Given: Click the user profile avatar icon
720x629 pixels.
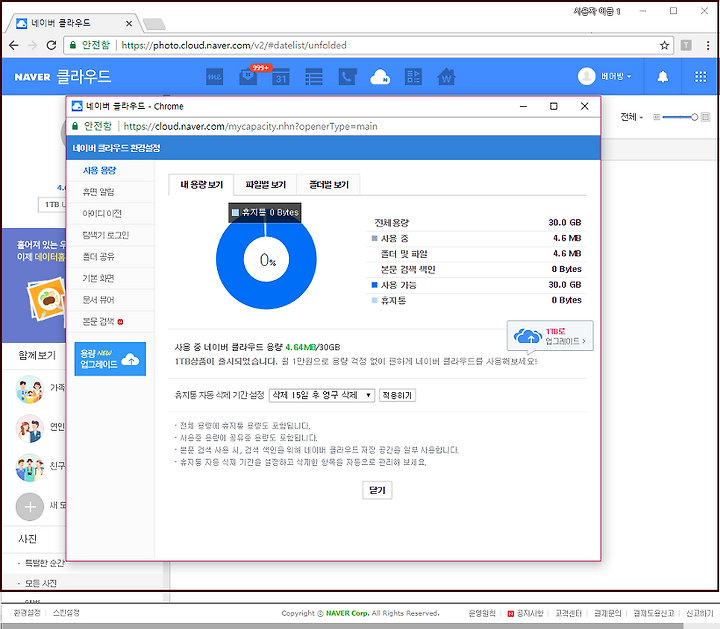Looking at the screenshot, I should [x=586, y=76].
